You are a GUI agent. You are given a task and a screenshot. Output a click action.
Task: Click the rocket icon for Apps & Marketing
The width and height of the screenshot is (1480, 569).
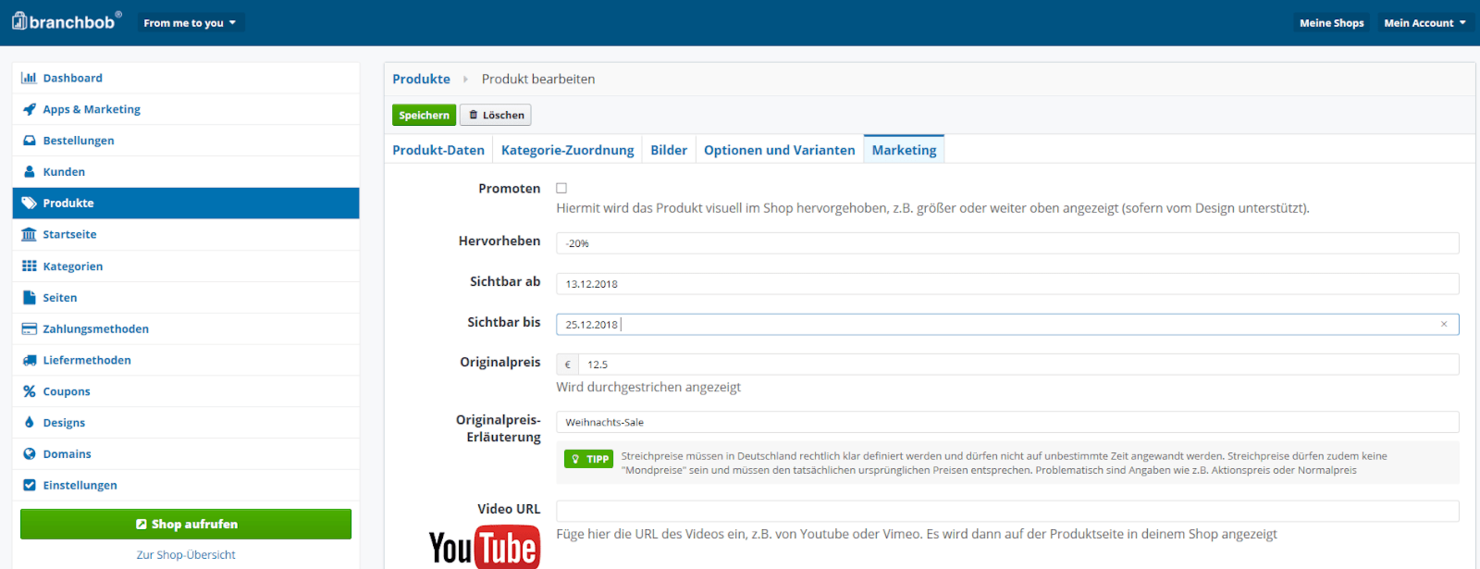(x=29, y=109)
